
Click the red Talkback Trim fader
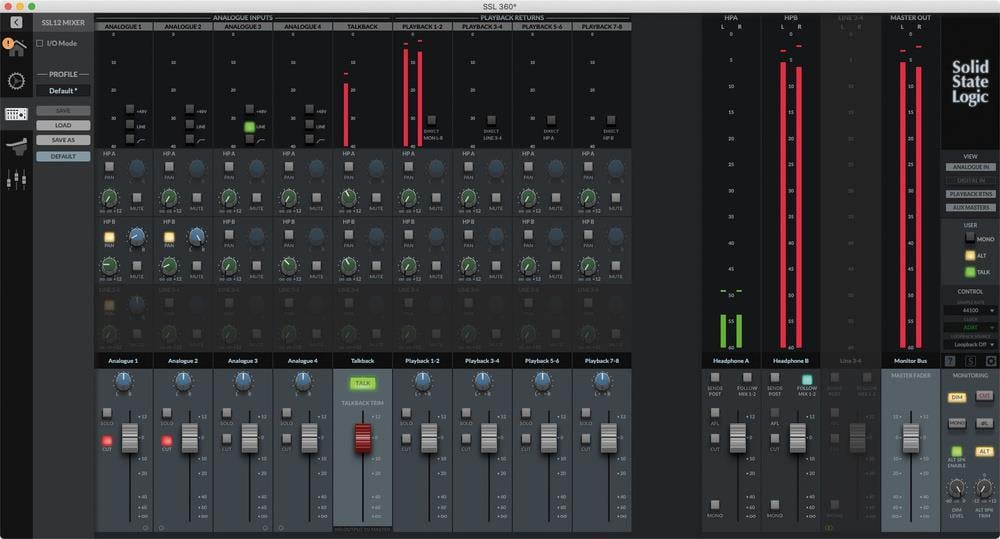362,438
